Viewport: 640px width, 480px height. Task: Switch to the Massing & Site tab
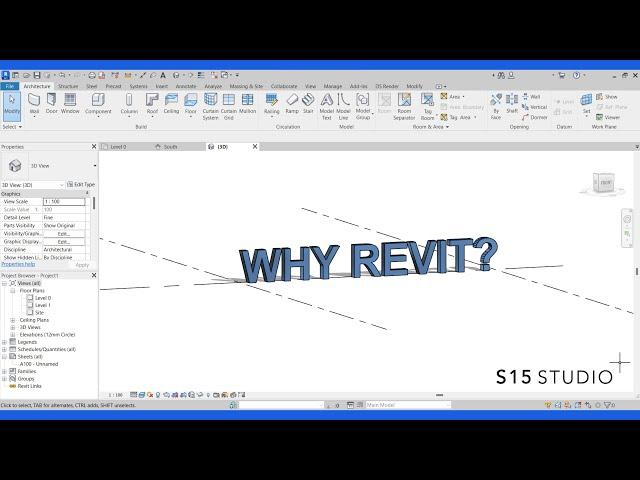pos(246,86)
